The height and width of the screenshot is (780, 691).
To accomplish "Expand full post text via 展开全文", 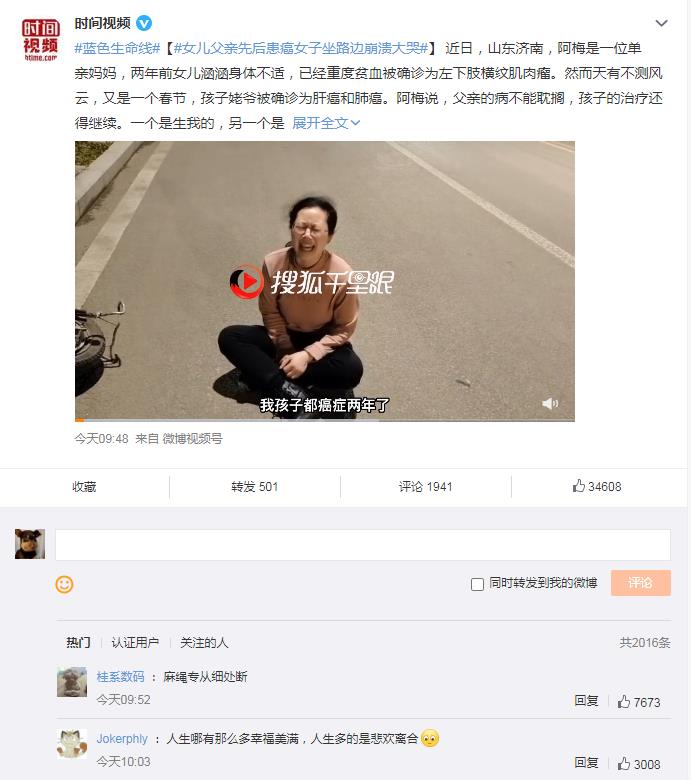I will click(326, 123).
